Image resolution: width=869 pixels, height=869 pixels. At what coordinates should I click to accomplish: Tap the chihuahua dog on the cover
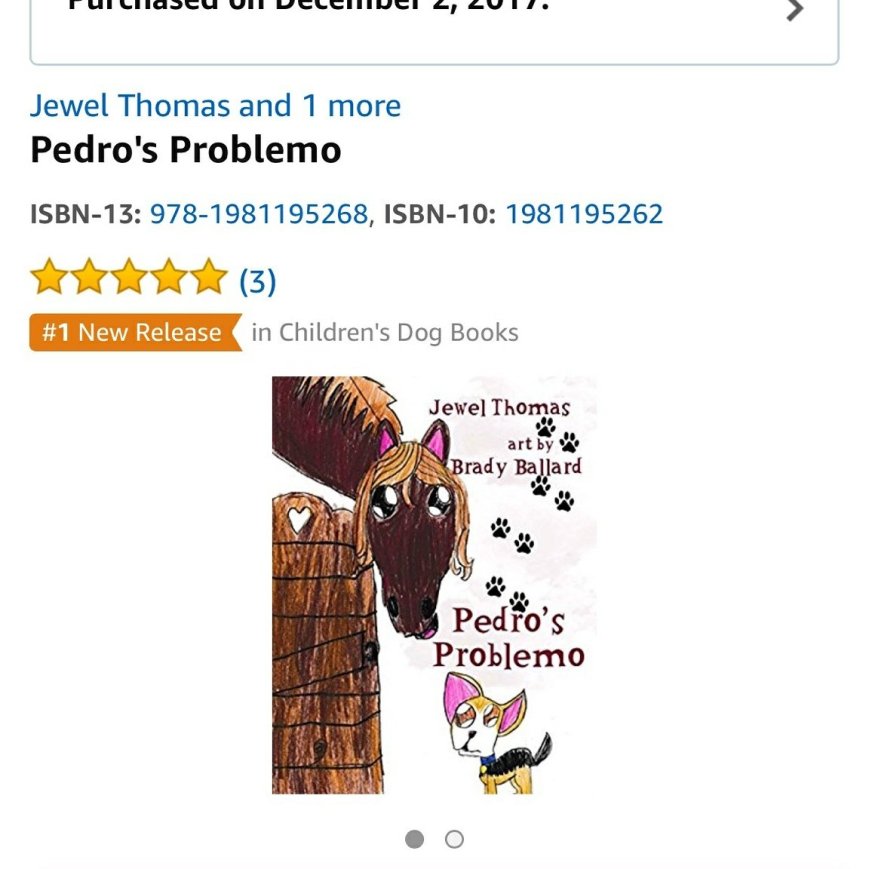(498, 733)
